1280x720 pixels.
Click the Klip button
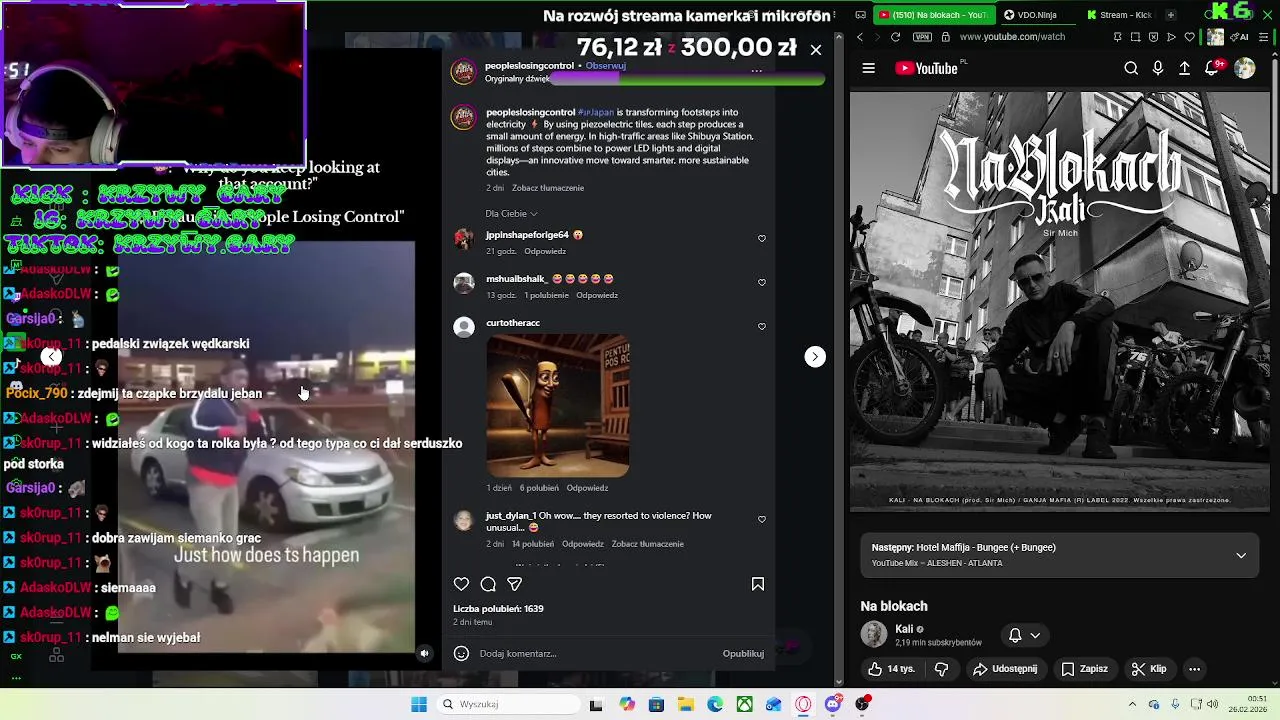tap(1149, 669)
